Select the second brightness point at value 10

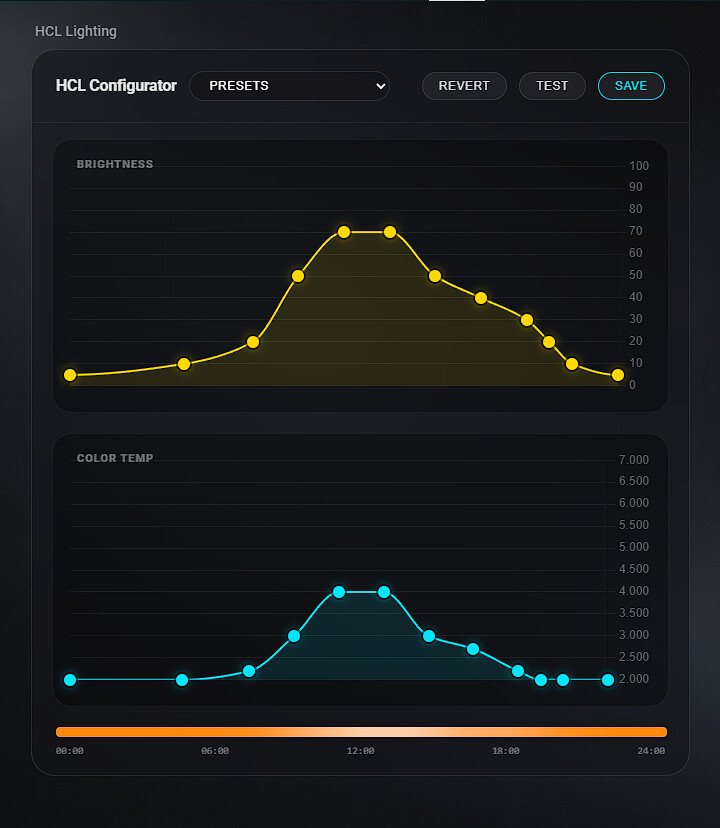pyautogui.click(x=184, y=364)
